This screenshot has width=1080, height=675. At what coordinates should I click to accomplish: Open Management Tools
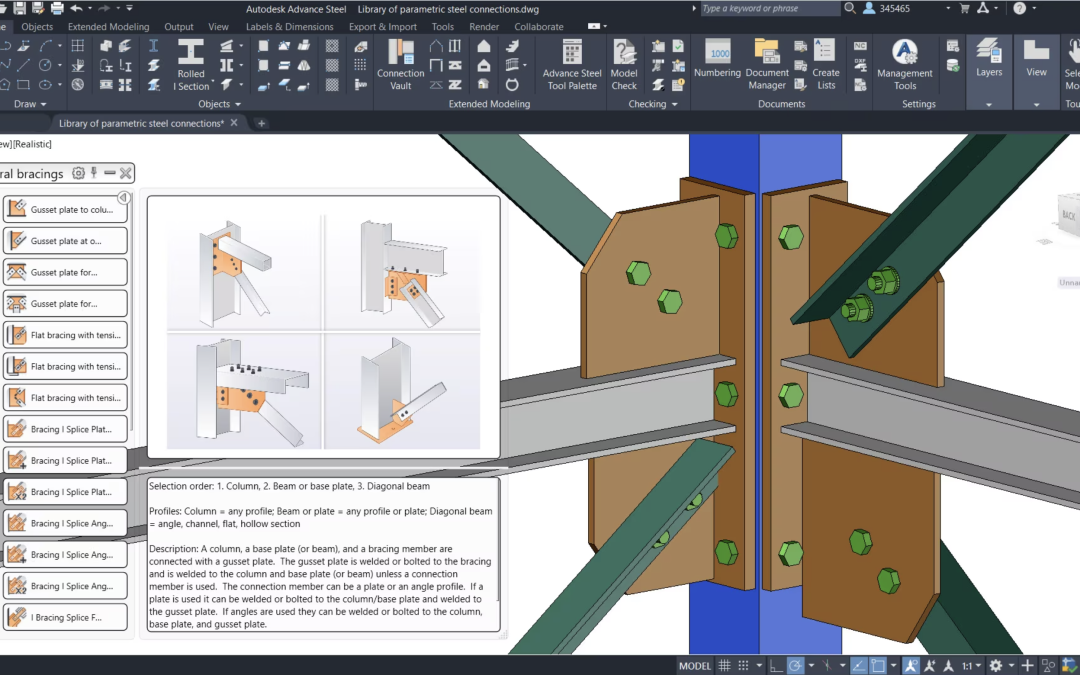904,65
